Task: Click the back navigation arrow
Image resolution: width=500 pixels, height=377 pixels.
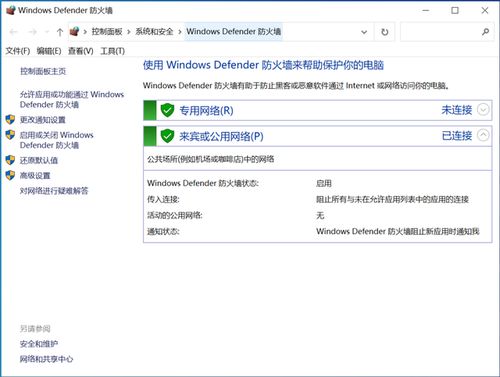Action: point(13,32)
